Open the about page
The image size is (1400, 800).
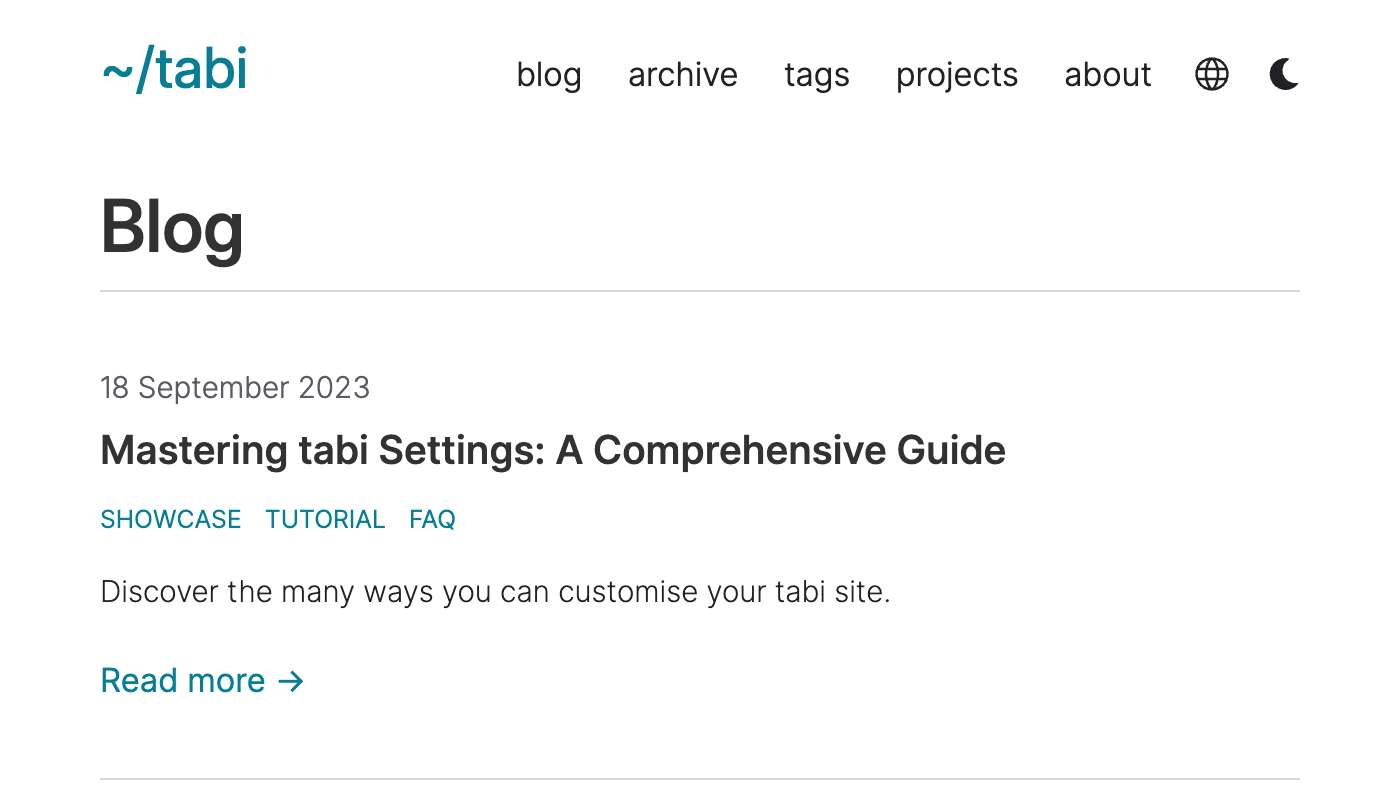click(x=1107, y=75)
